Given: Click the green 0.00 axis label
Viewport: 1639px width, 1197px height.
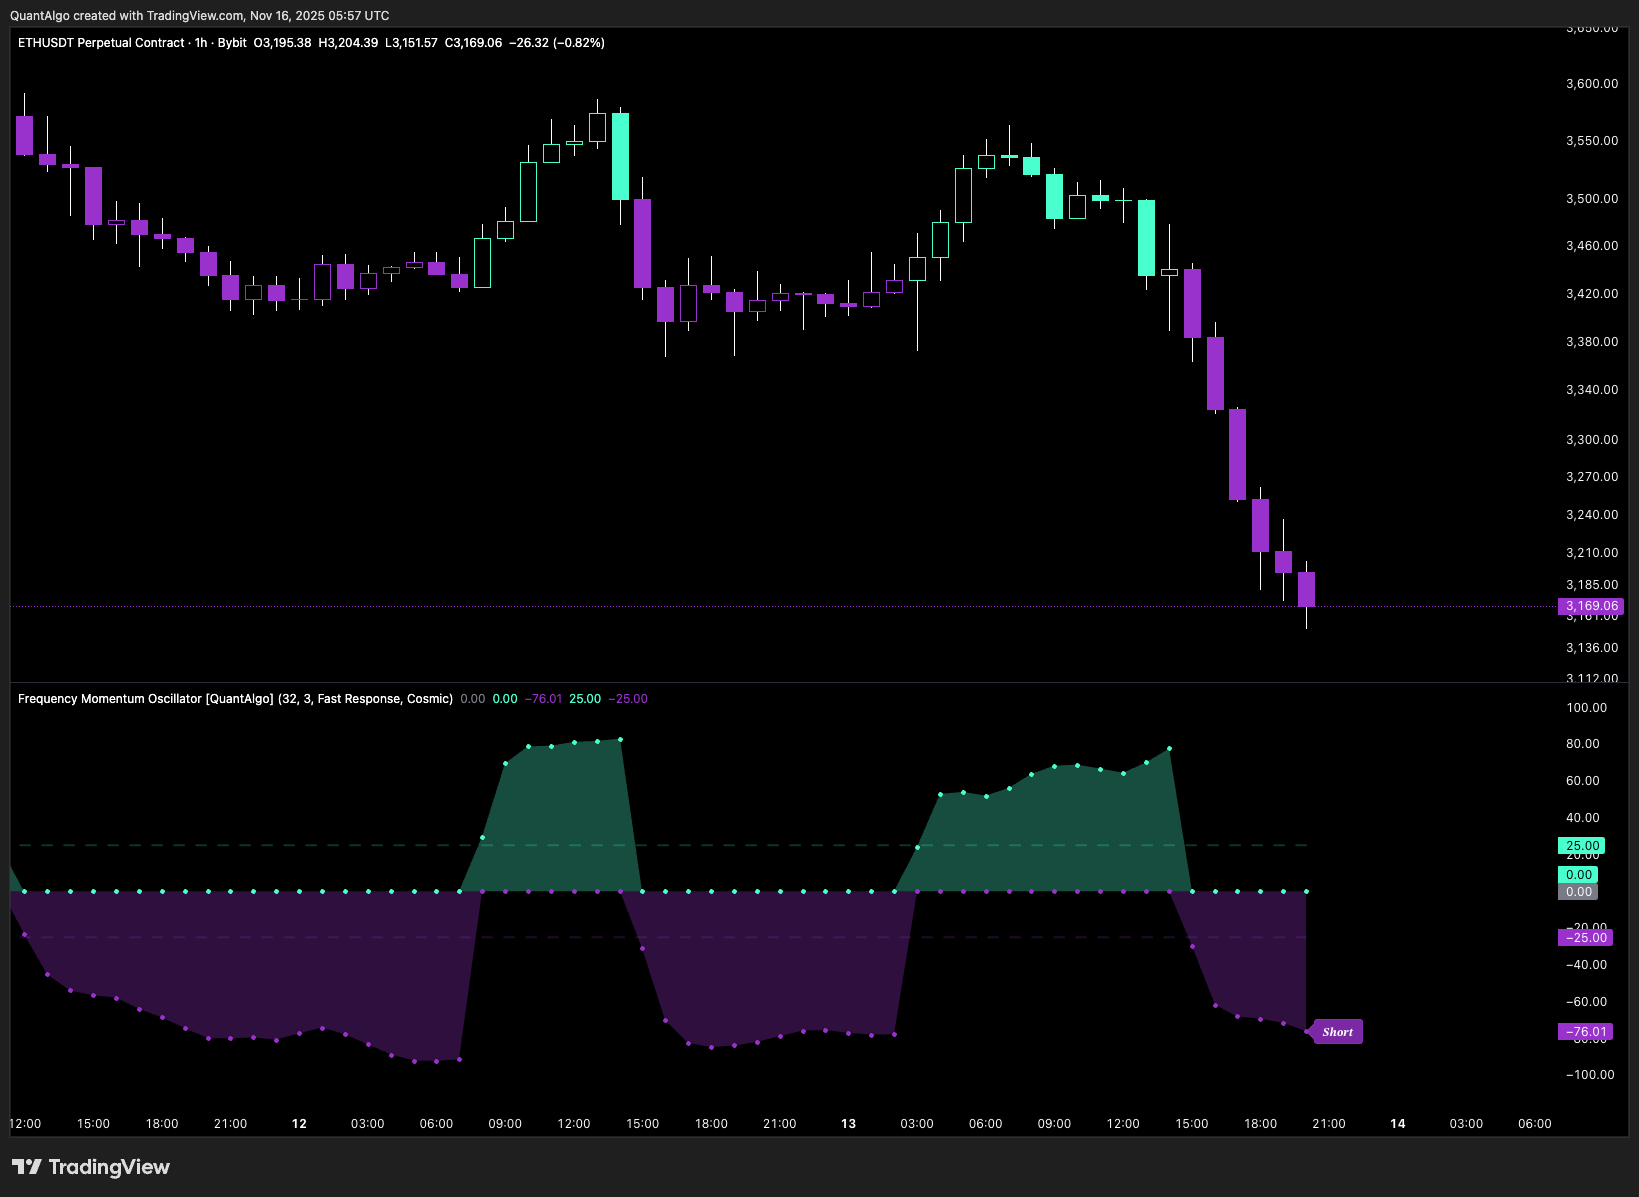Looking at the screenshot, I should 1578,875.
